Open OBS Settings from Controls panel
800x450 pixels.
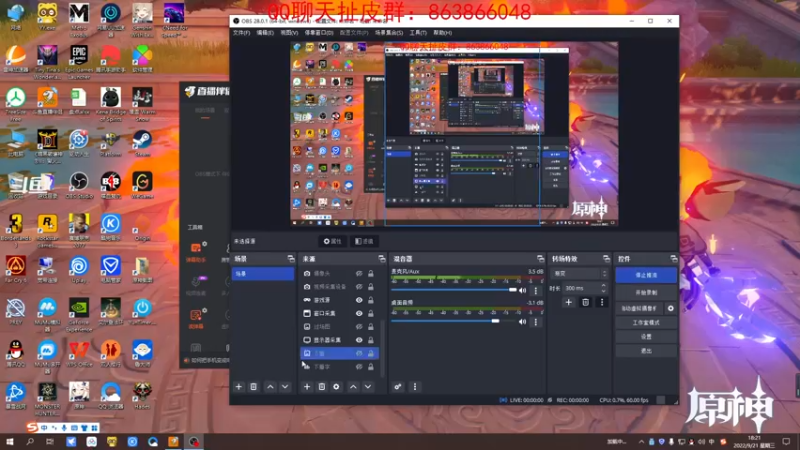(646, 337)
